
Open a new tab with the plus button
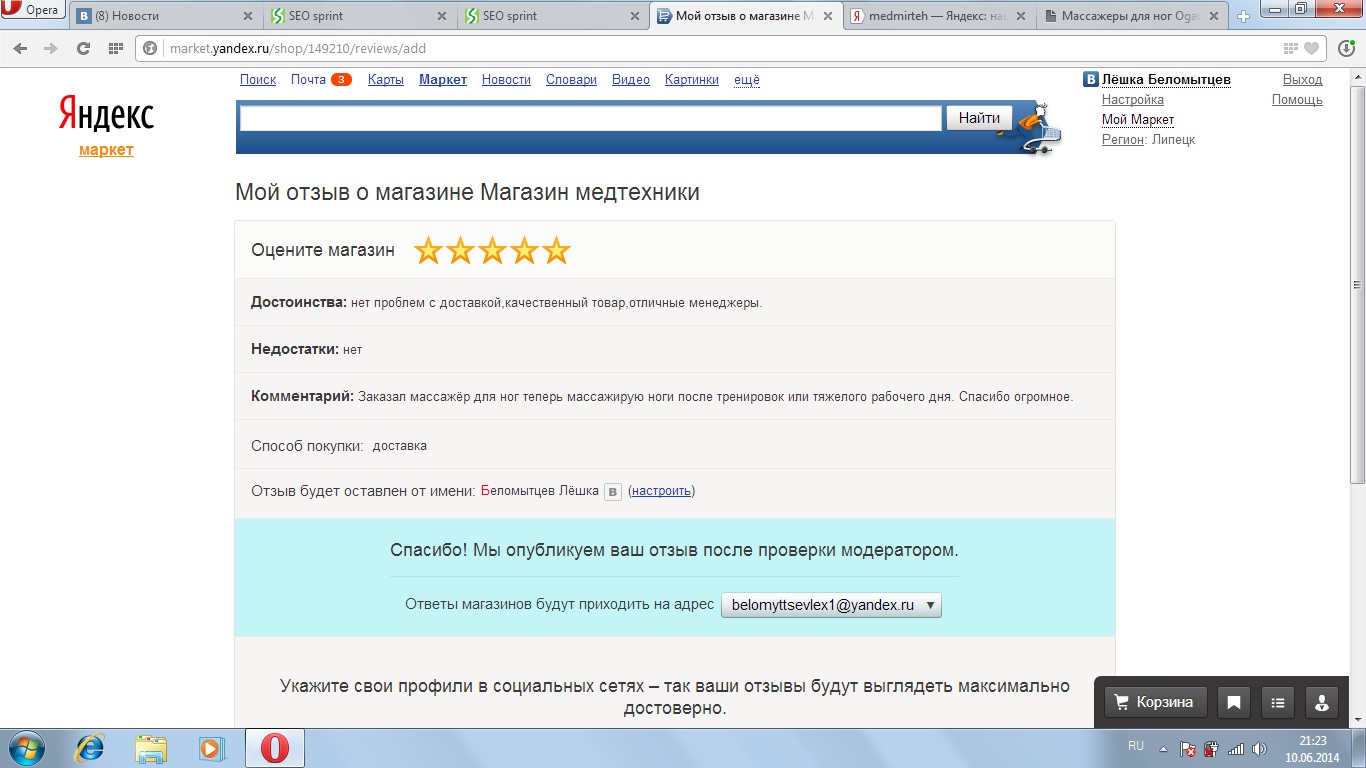coord(1244,17)
